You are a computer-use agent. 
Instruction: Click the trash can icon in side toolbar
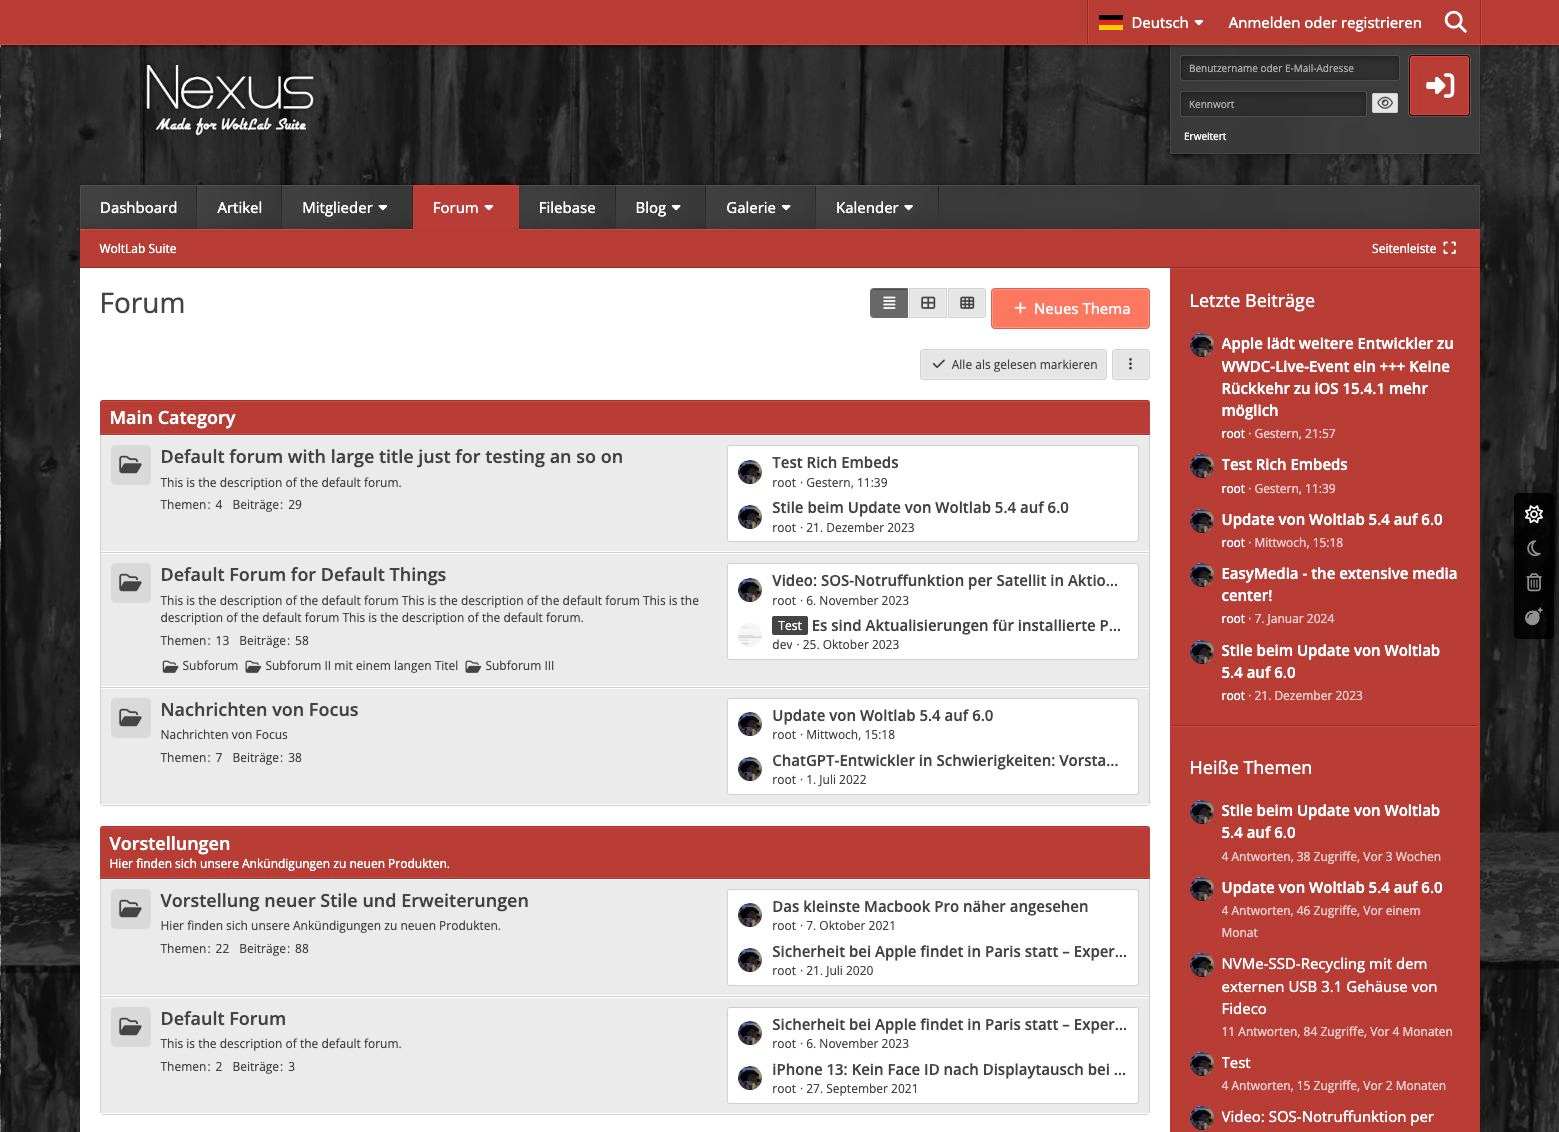coord(1533,582)
